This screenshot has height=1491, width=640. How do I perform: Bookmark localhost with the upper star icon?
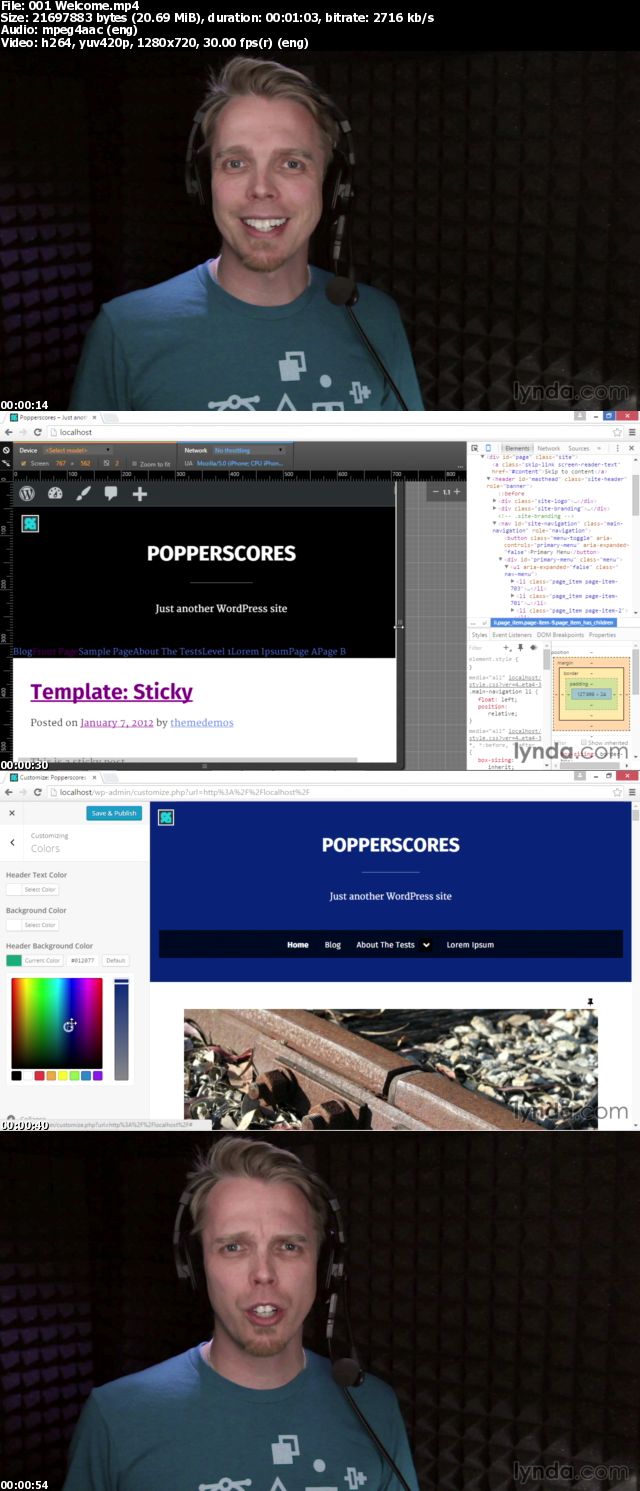pos(617,432)
